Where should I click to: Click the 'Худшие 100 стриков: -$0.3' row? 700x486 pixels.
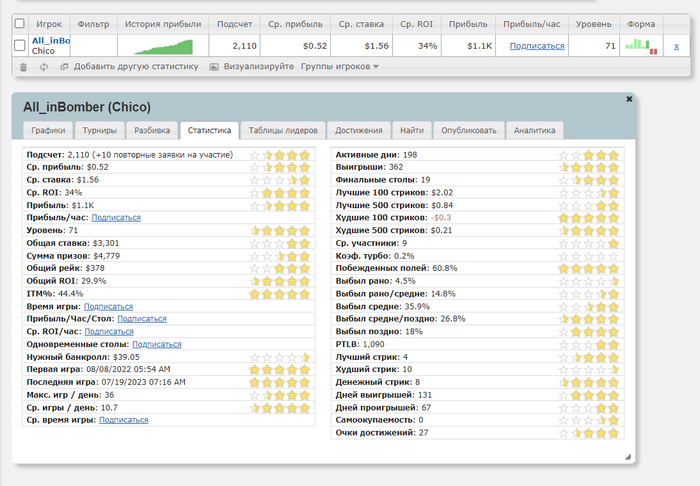(x=477, y=218)
